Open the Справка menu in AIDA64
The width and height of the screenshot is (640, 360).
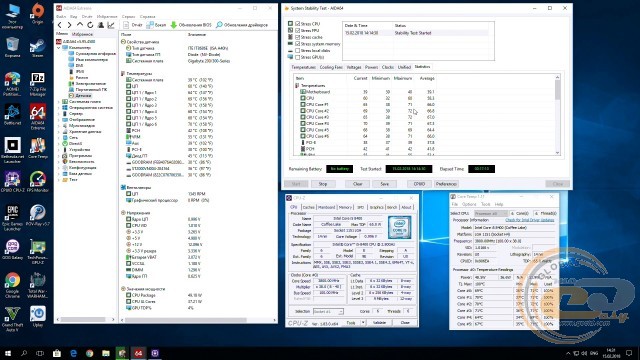pos(147,17)
